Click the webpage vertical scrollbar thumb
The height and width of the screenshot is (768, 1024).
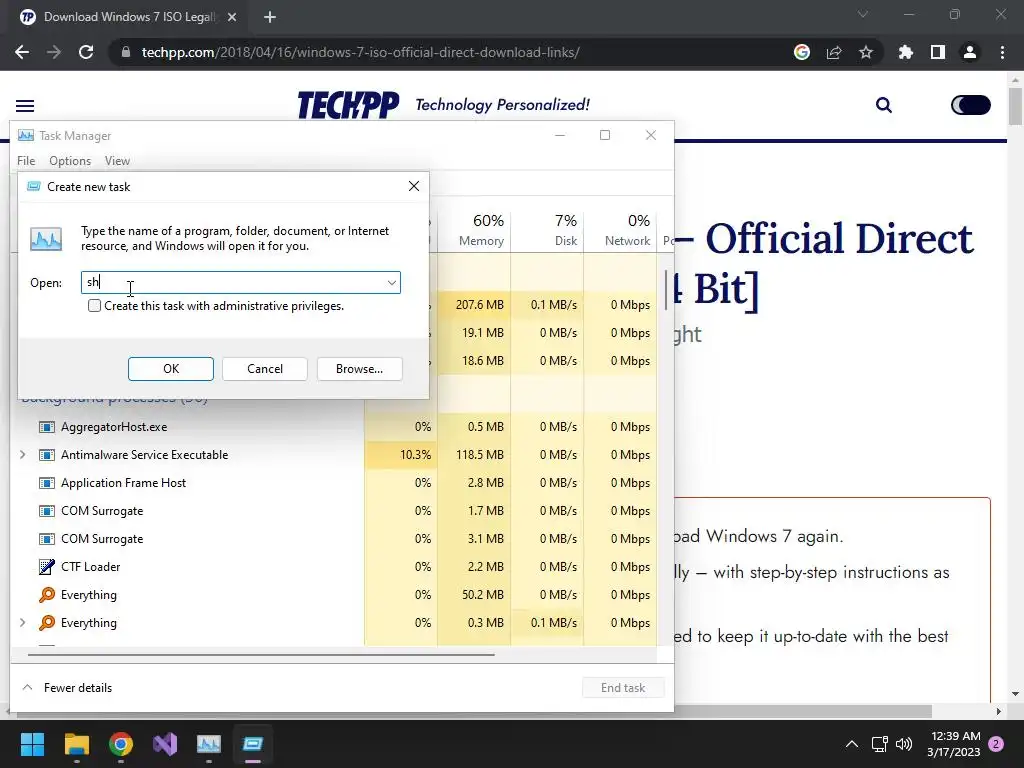(1015, 104)
